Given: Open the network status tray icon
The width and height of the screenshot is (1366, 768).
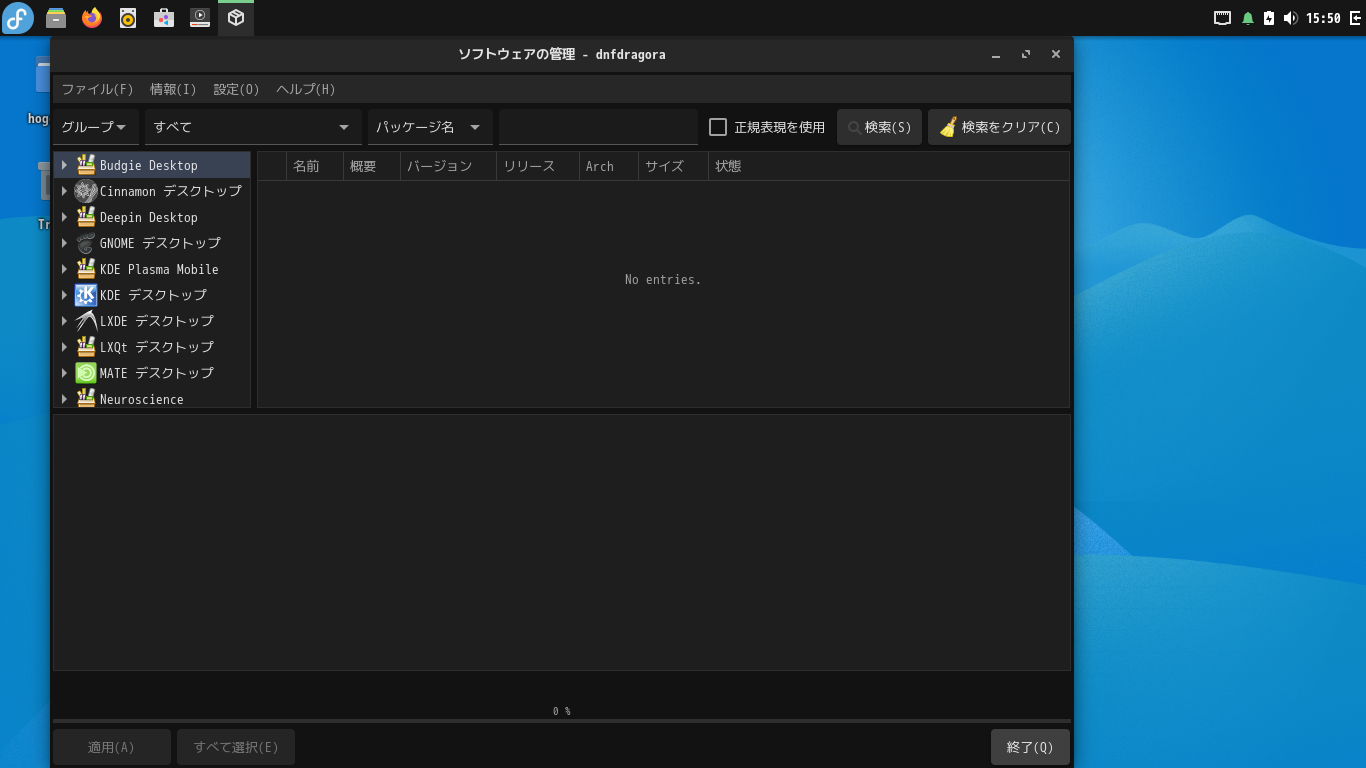Looking at the screenshot, I should (x=1222, y=18).
